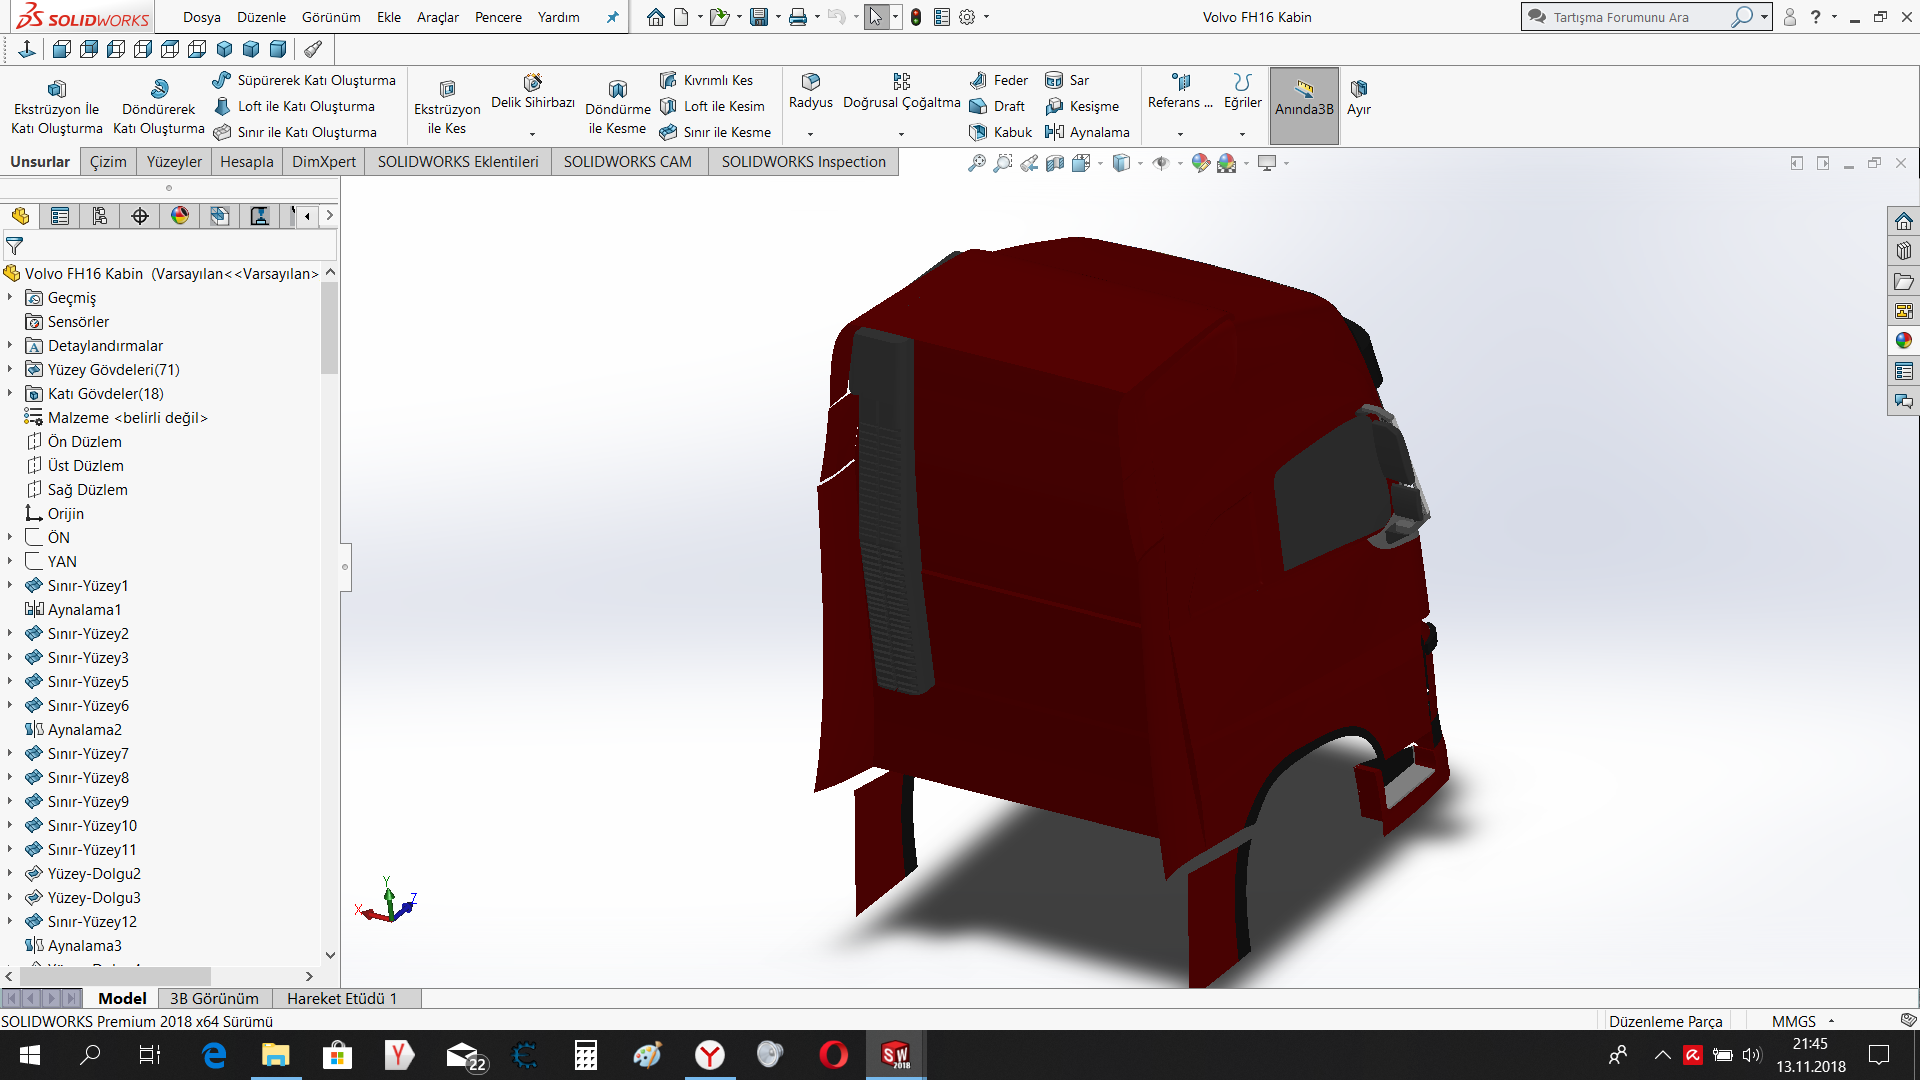Image resolution: width=1920 pixels, height=1080 pixels.
Task: Open SOLIDWORKS Forum task pane icon
Action: (x=1903, y=401)
